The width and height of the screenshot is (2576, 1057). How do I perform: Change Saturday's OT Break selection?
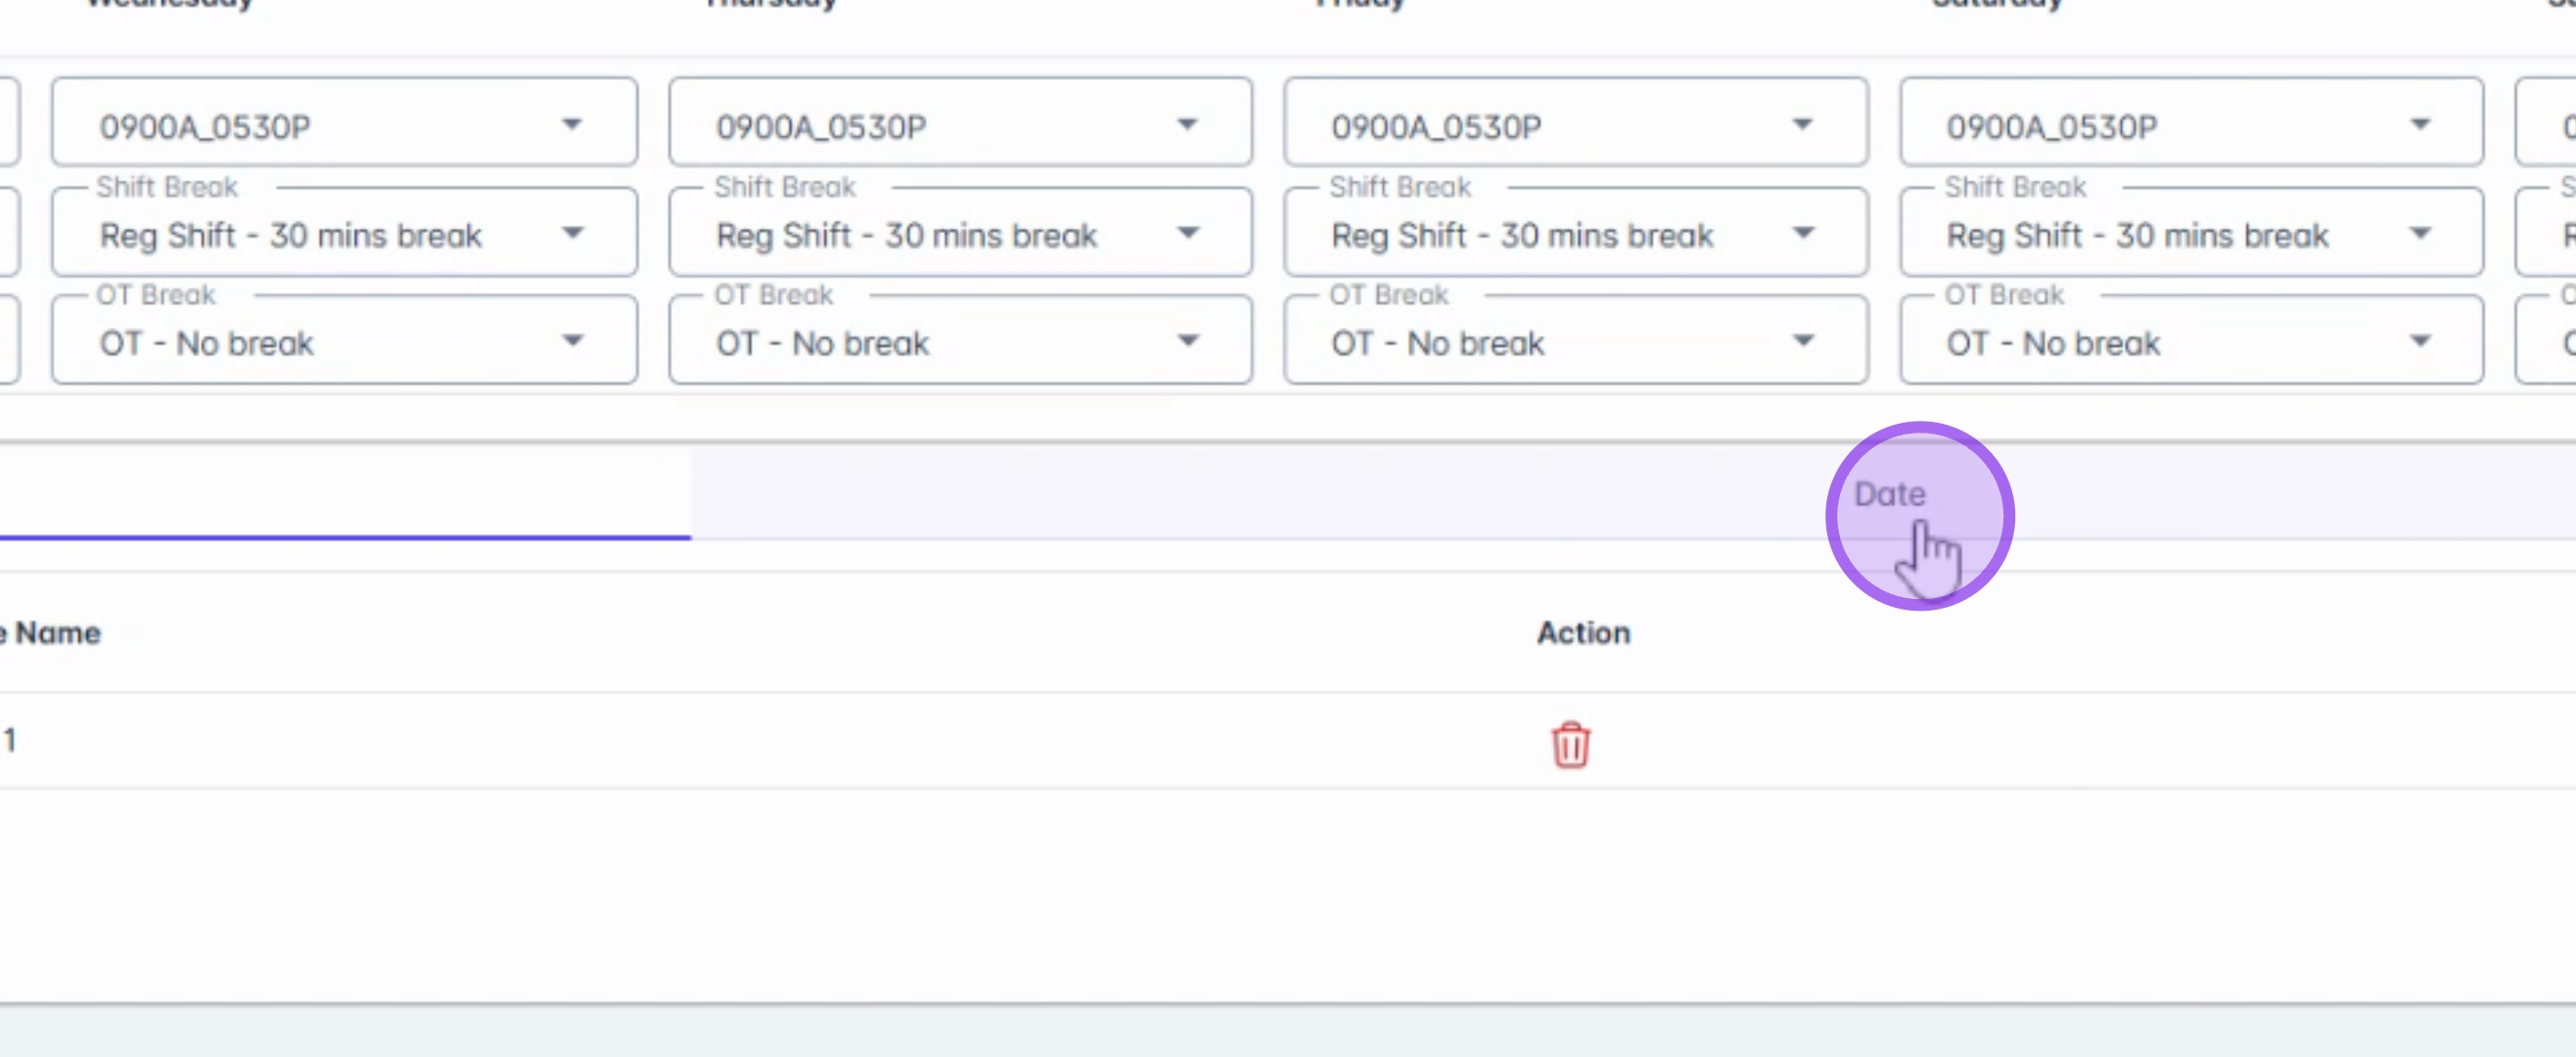coord(2191,342)
